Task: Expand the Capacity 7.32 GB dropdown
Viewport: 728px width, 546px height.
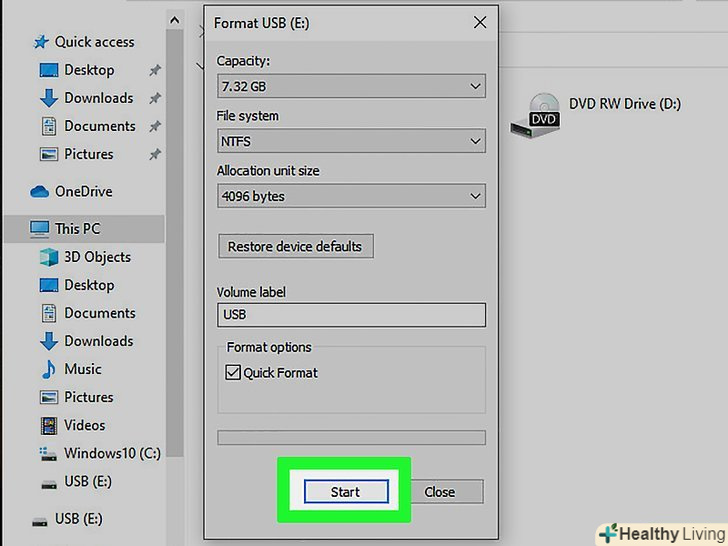Action: [351, 86]
